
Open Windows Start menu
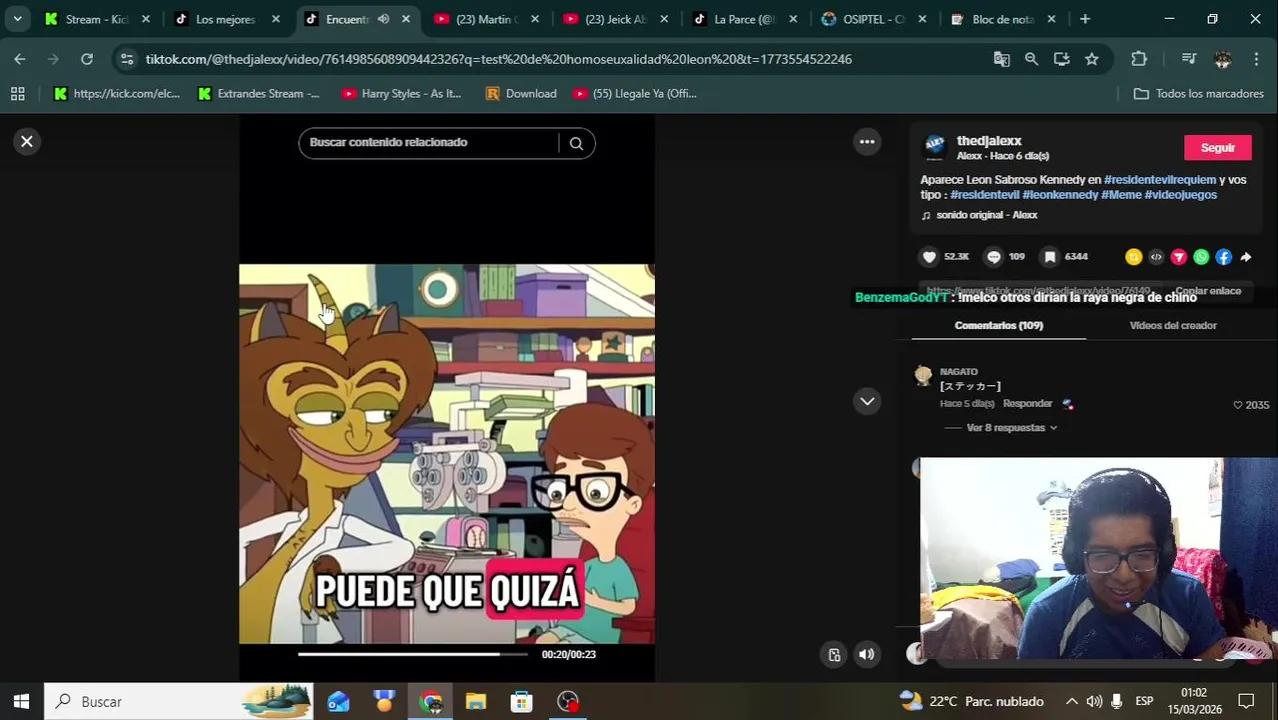point(21,702)
